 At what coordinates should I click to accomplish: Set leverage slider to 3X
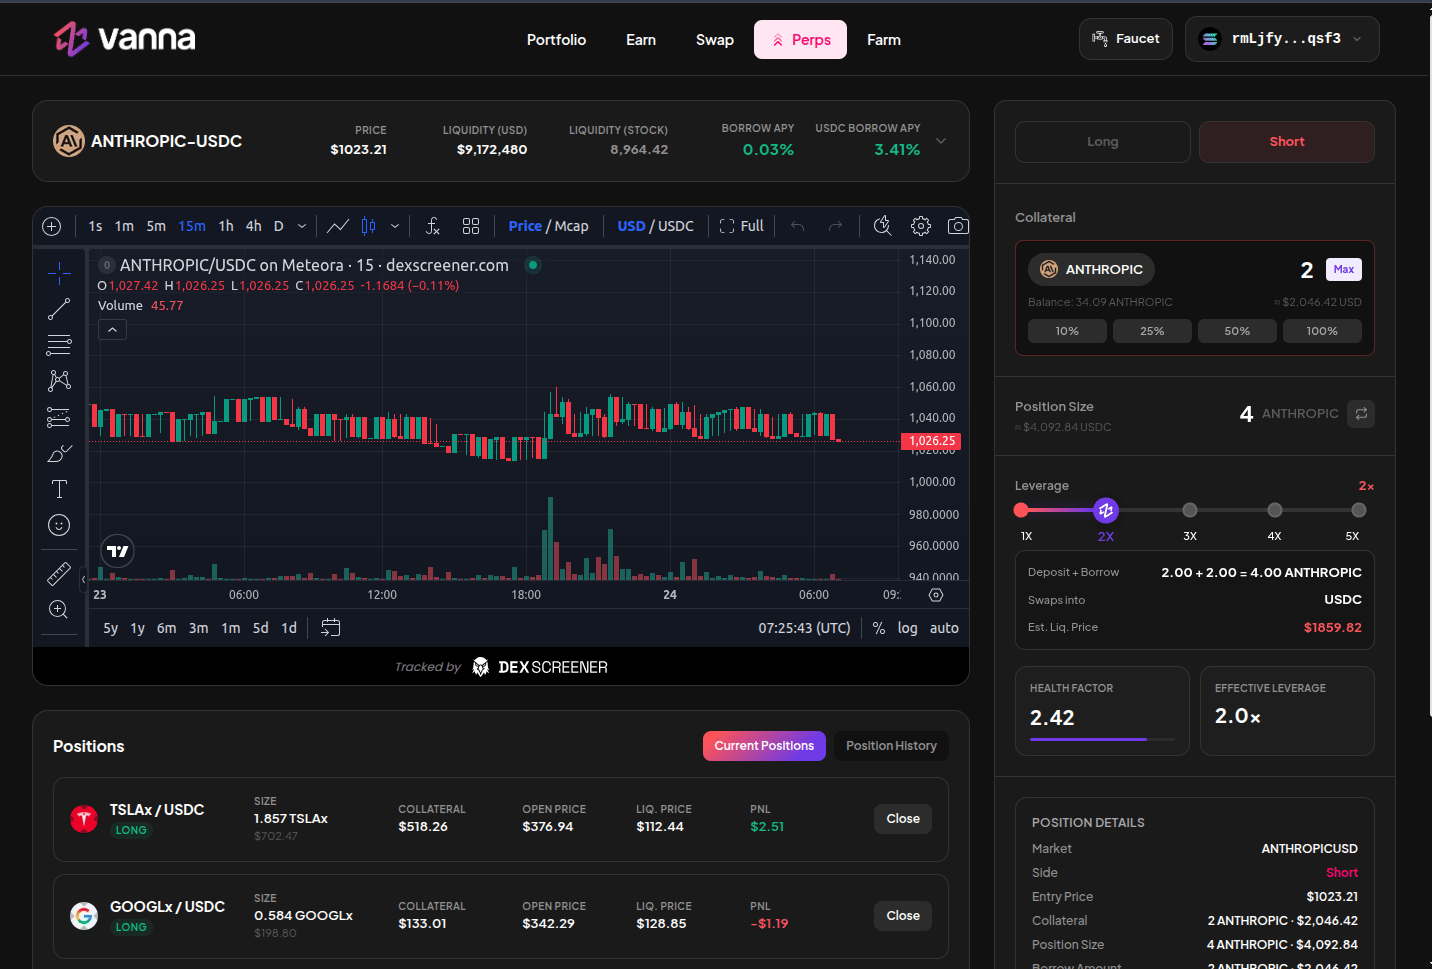[1190, 510]
